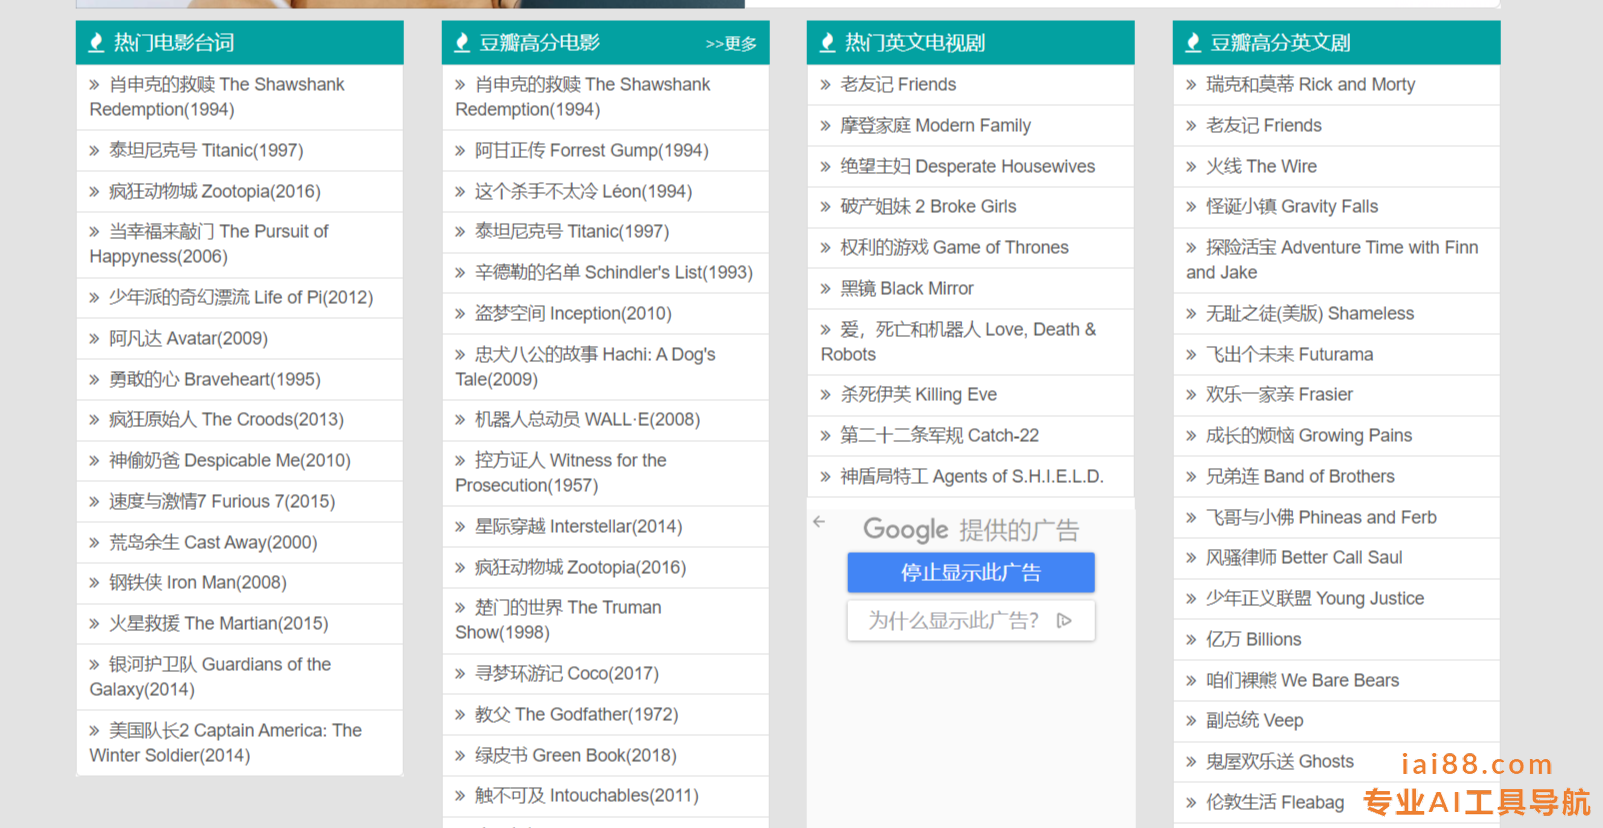The height and width of the screenshot is (828, 1603).
Task: Open 绿皮书 Green Book(2018)
Action: tap(576, 755)
